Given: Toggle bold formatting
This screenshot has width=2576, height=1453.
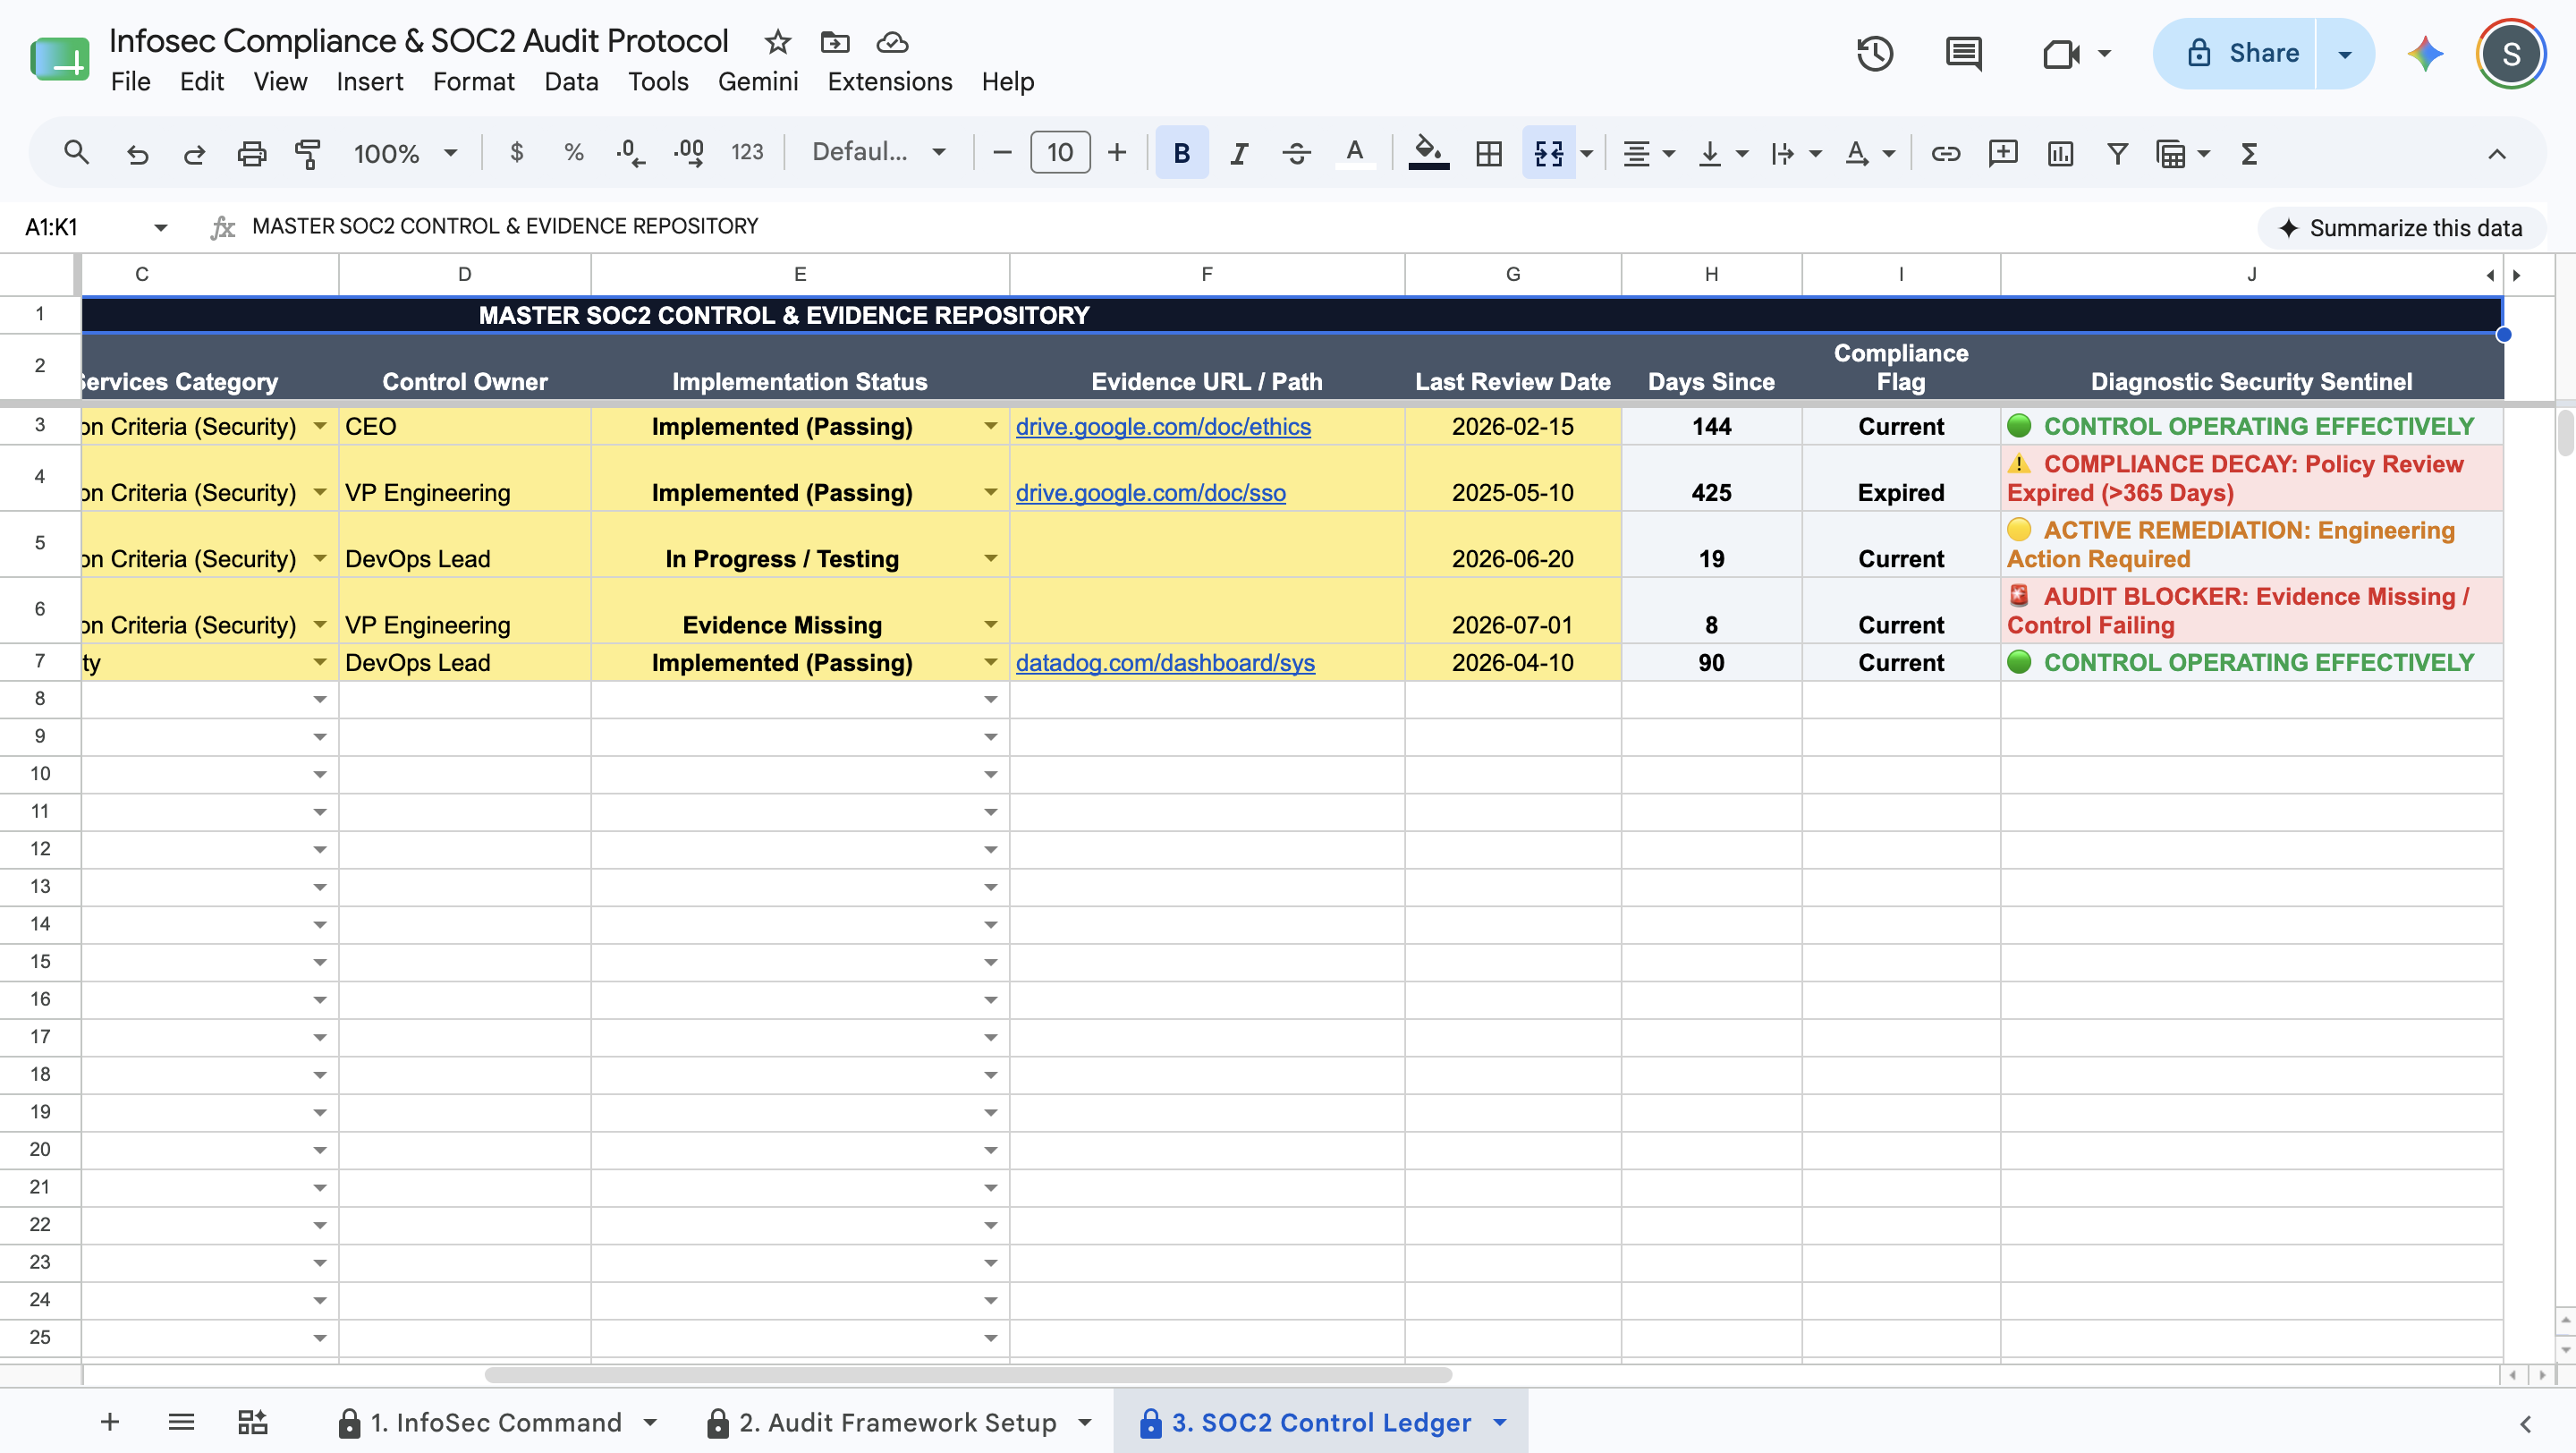Looking at the screenshot, I should pos(1181,153).
